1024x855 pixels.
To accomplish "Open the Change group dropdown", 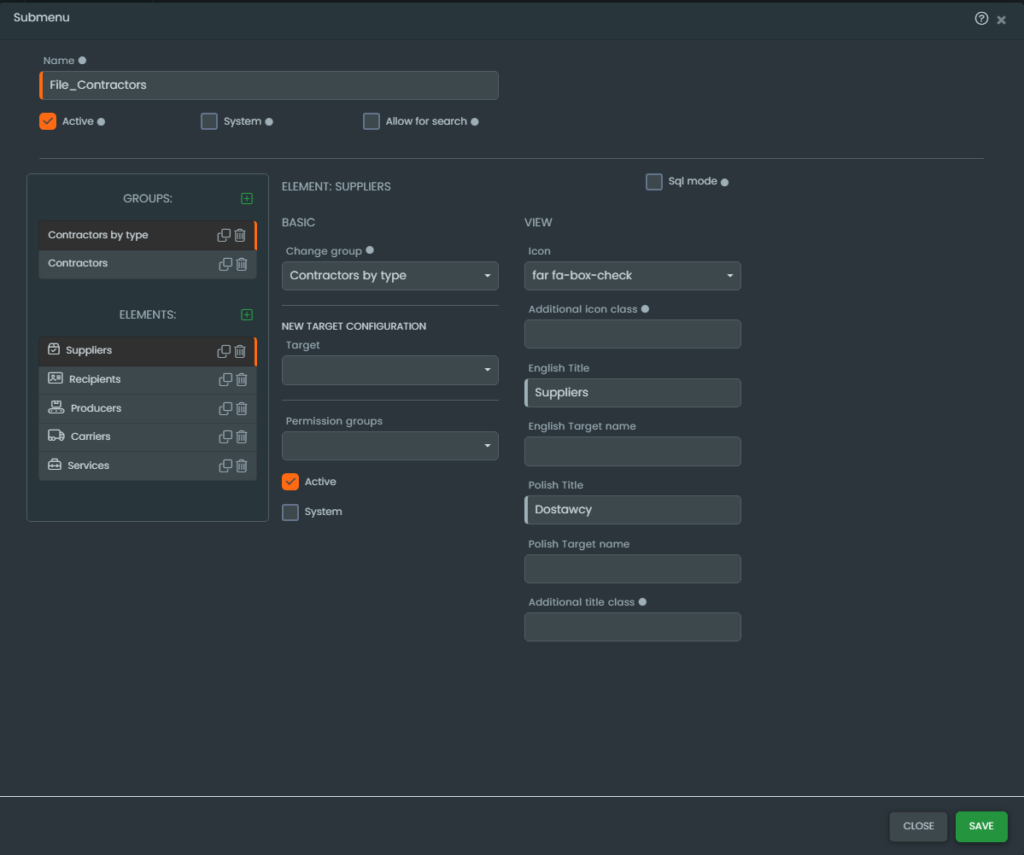I will coord(390,276).
